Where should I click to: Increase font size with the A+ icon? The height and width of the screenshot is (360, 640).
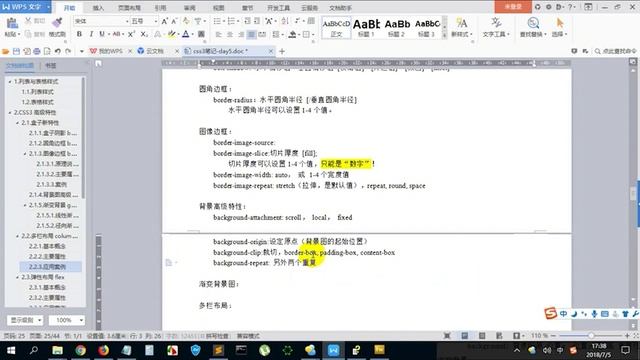164,21
